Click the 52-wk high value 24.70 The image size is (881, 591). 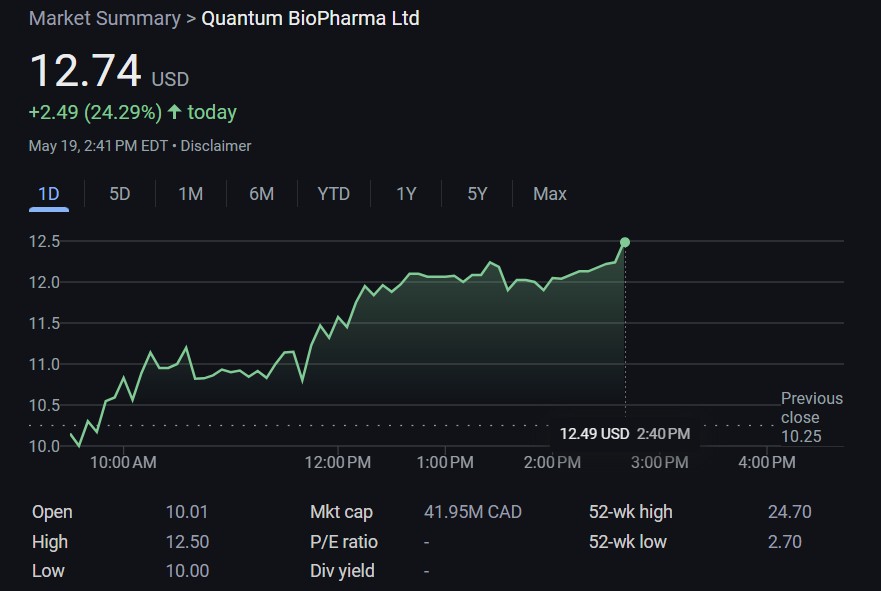(789, 512)
